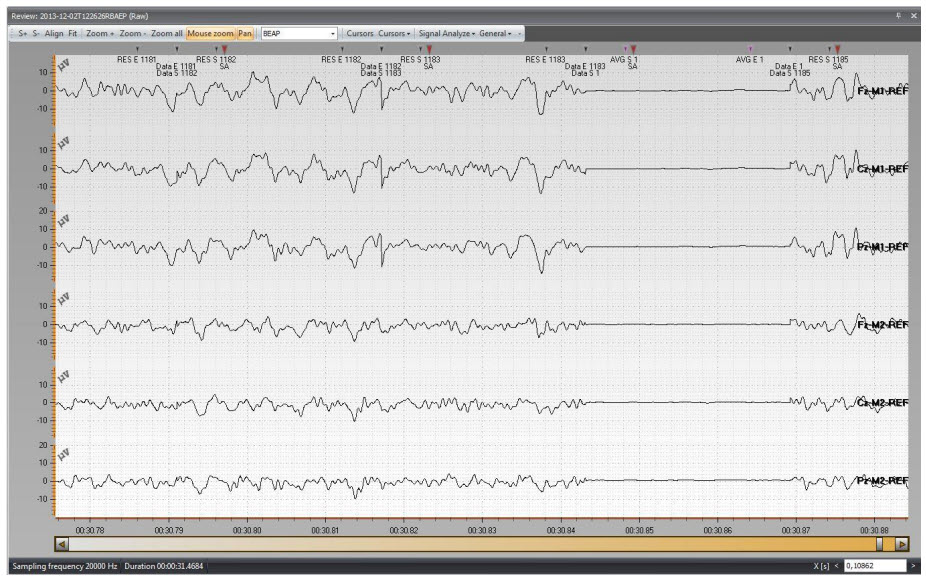Close the Review panel

[914, 16]
